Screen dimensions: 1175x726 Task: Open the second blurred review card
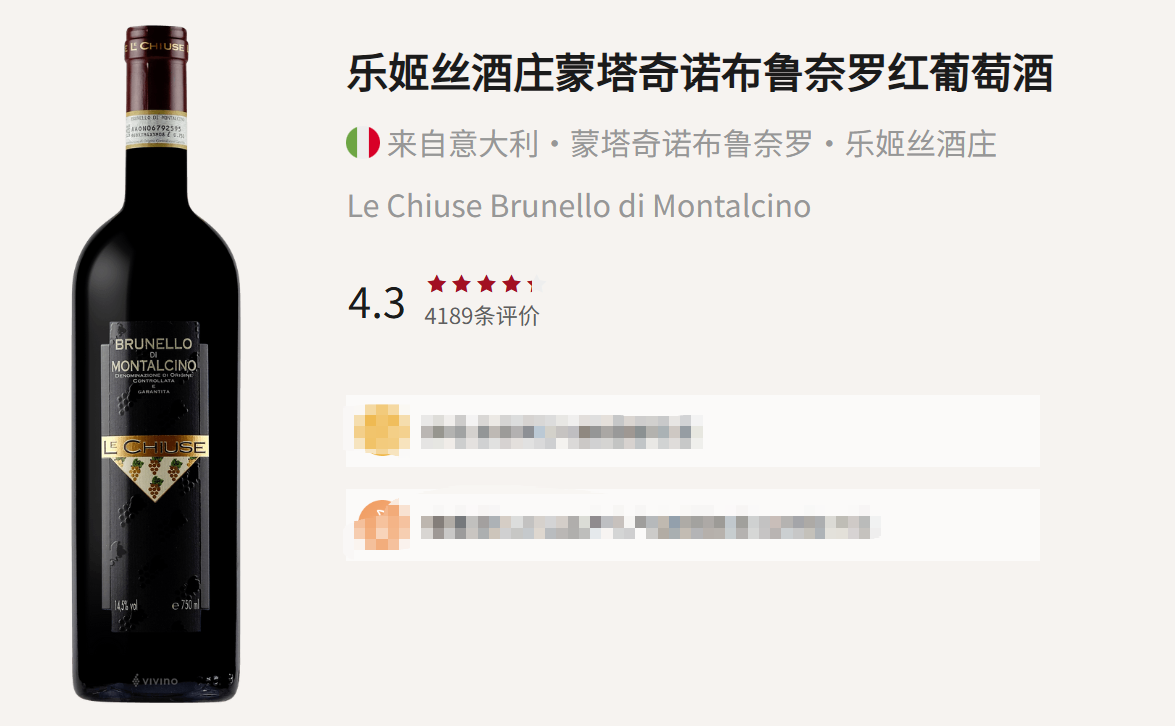[692, 525]
